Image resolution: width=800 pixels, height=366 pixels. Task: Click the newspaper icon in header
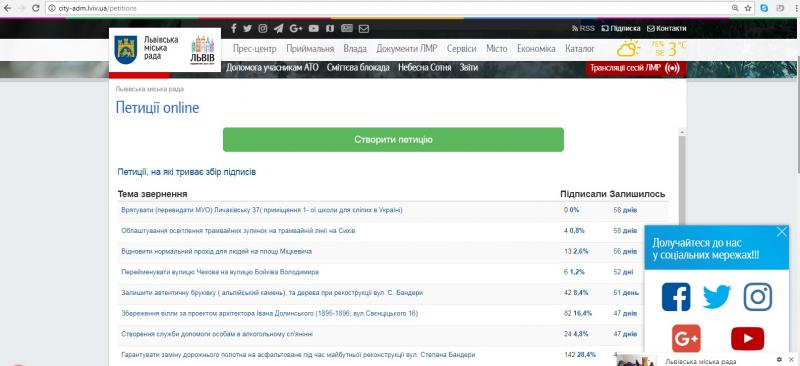[x=347, y=29]
